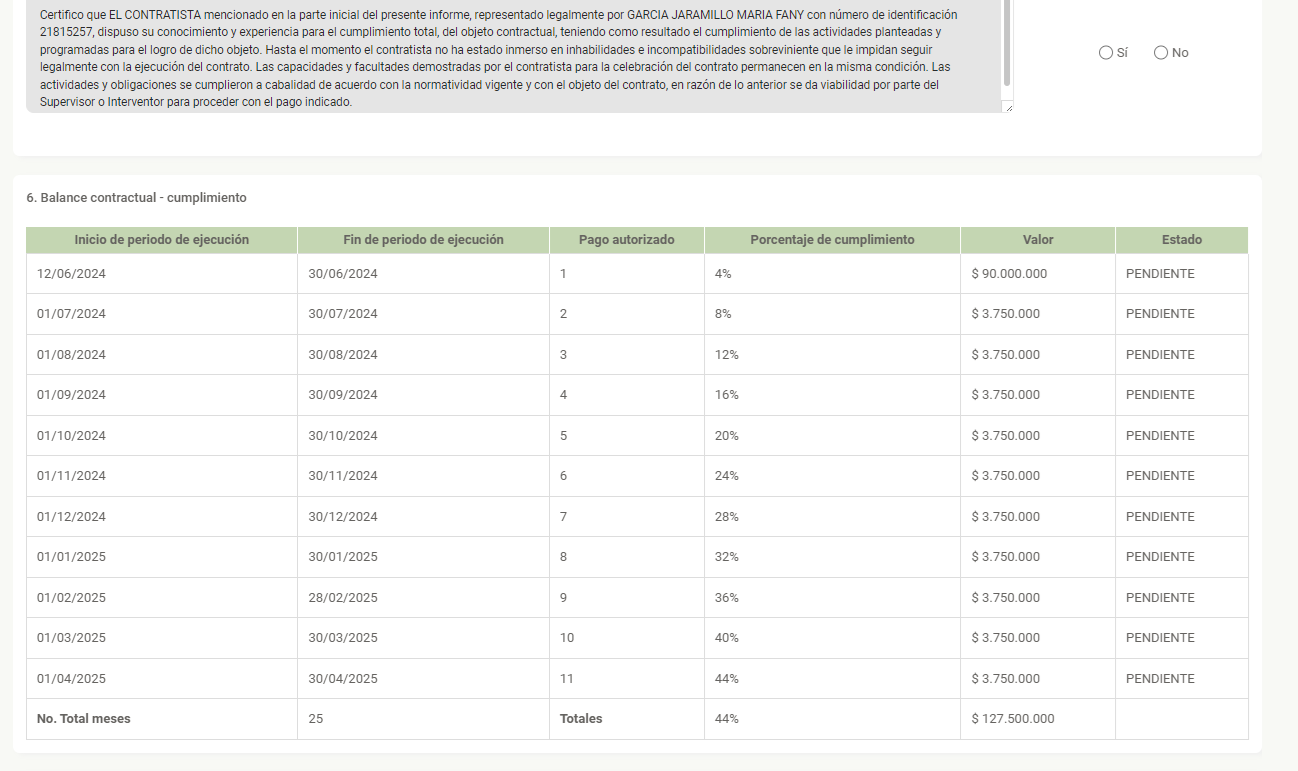Image resolution: width=1298 pixels, height=771 pixels.
Task: Click the "20%" compliance percentage cell
Action: (x=832, y=436)
